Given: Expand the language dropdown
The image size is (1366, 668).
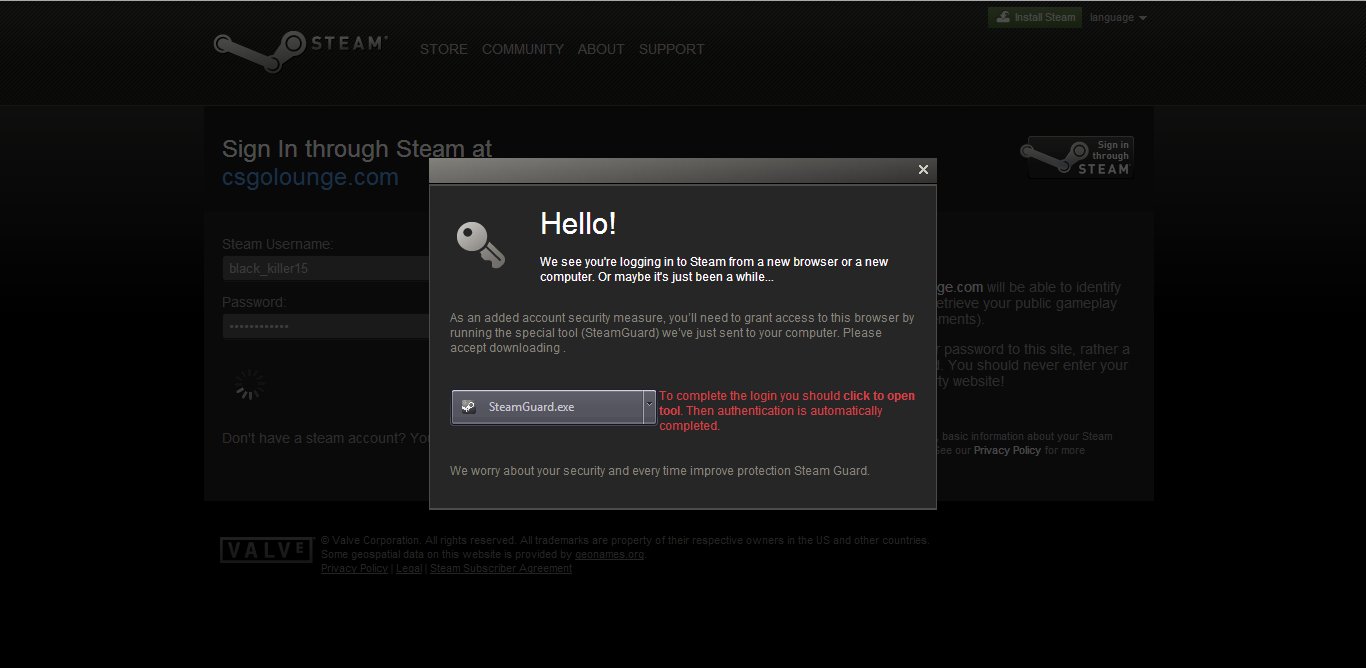Looking at the screenshot, I should (x=1118, y=18).
